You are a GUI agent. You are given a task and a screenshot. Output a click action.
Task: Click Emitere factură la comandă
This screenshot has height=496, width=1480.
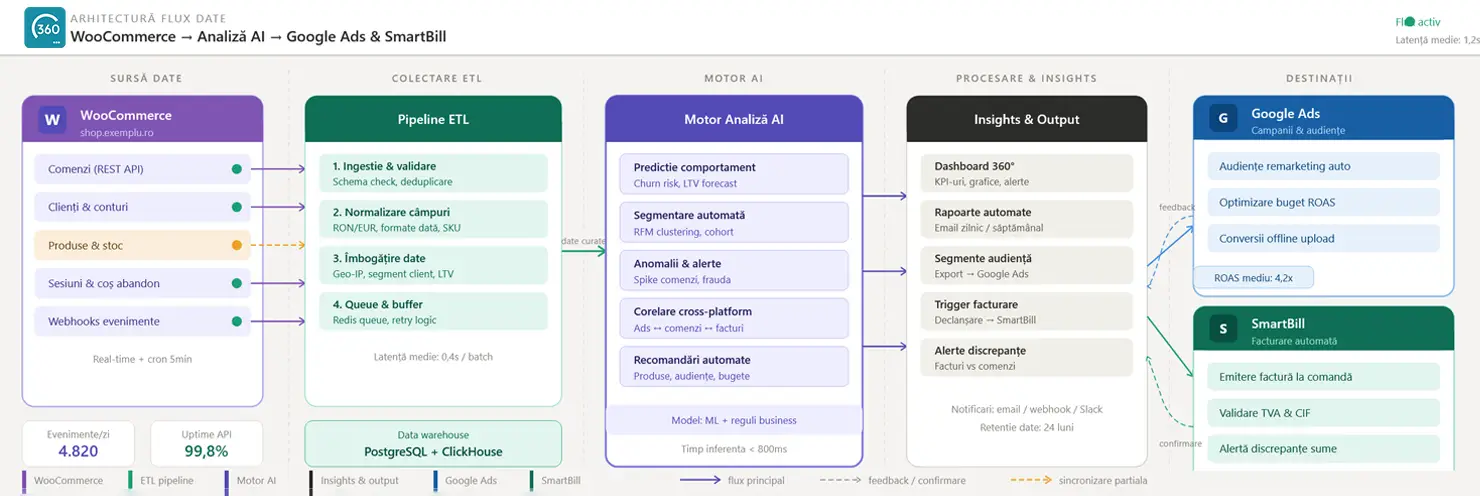[x=1323, y=377]
